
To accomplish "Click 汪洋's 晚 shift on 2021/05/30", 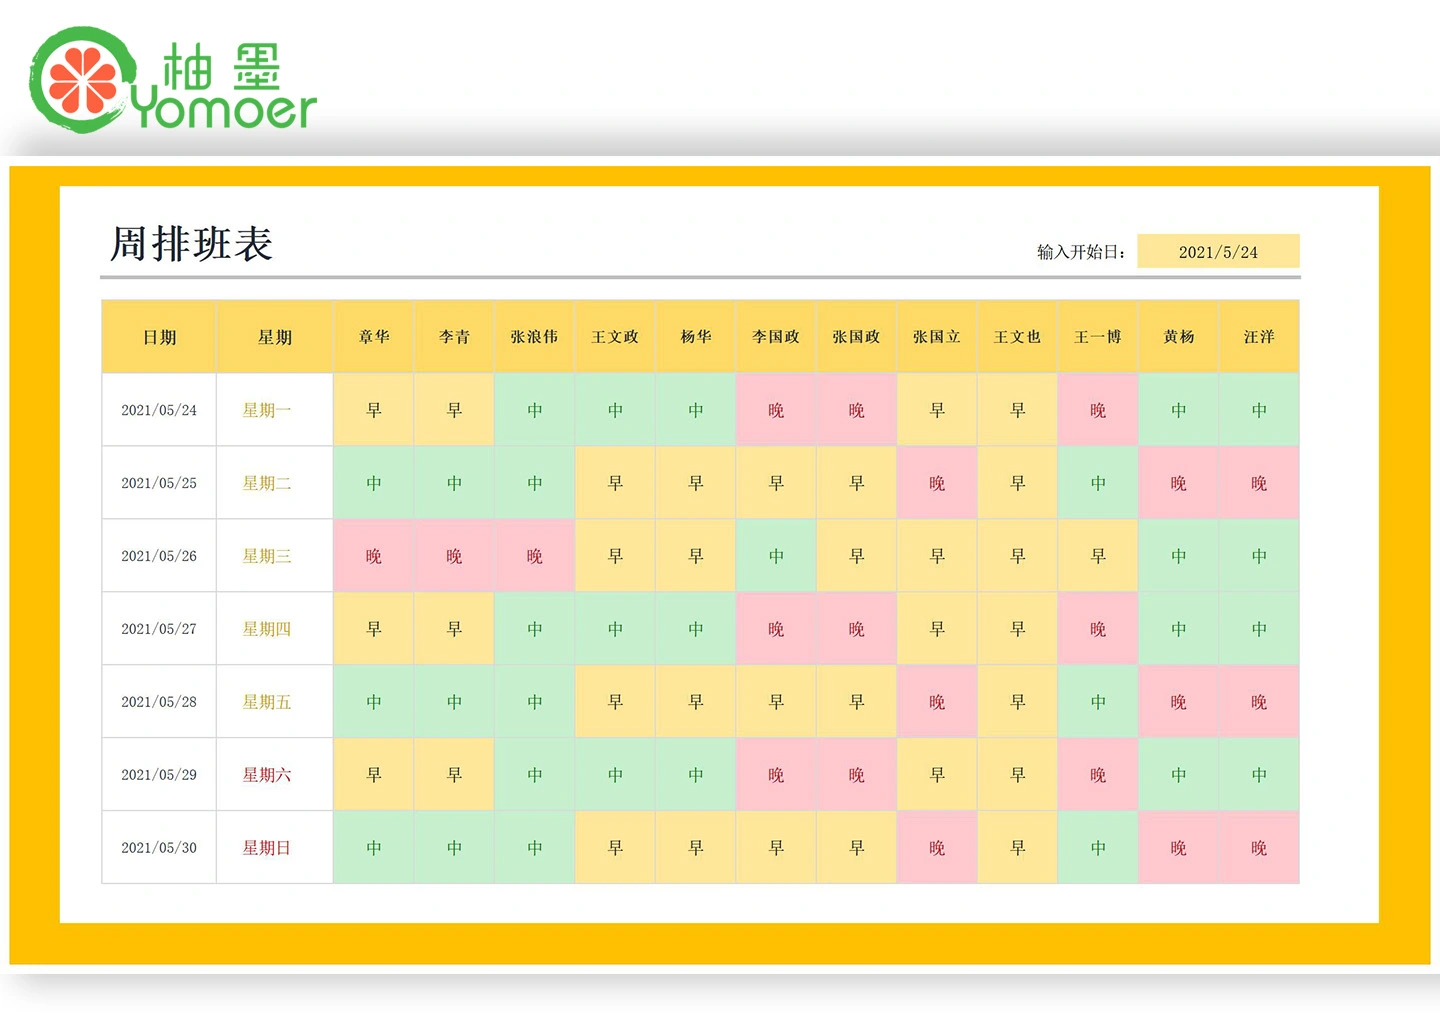I will 1258,848.
